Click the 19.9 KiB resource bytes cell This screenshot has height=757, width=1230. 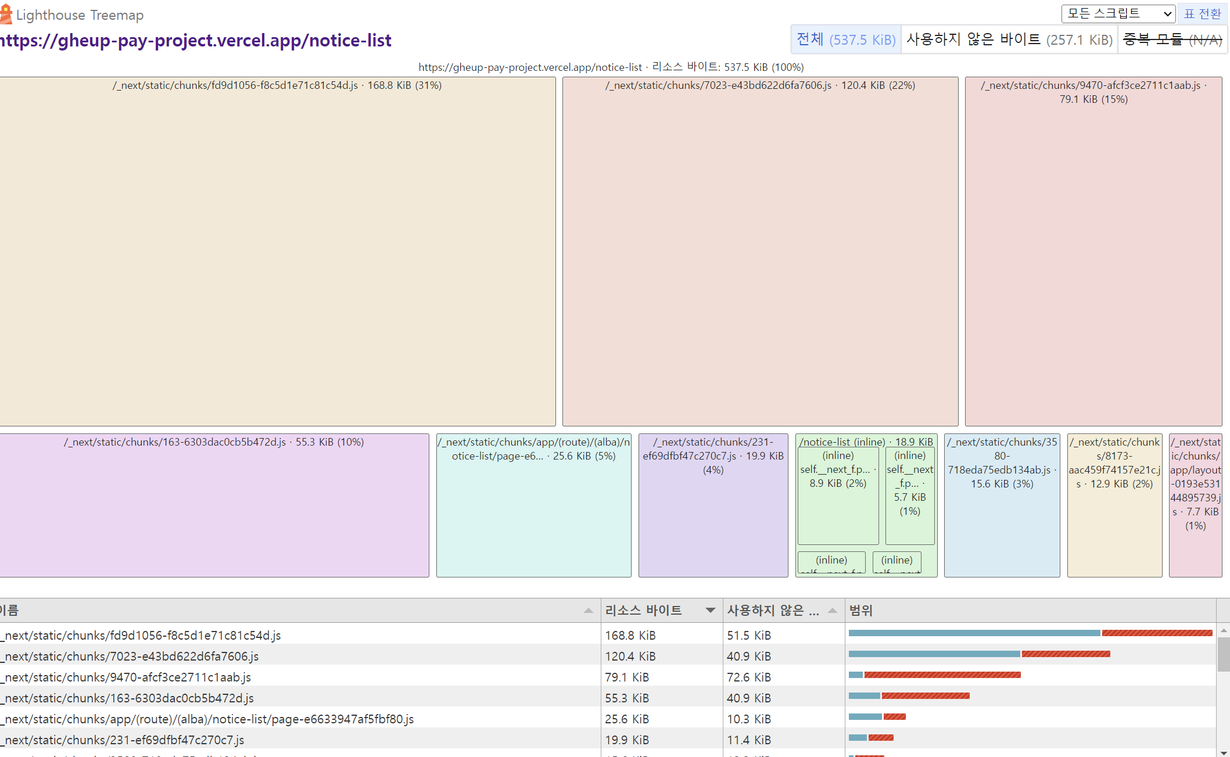(662, 740)
